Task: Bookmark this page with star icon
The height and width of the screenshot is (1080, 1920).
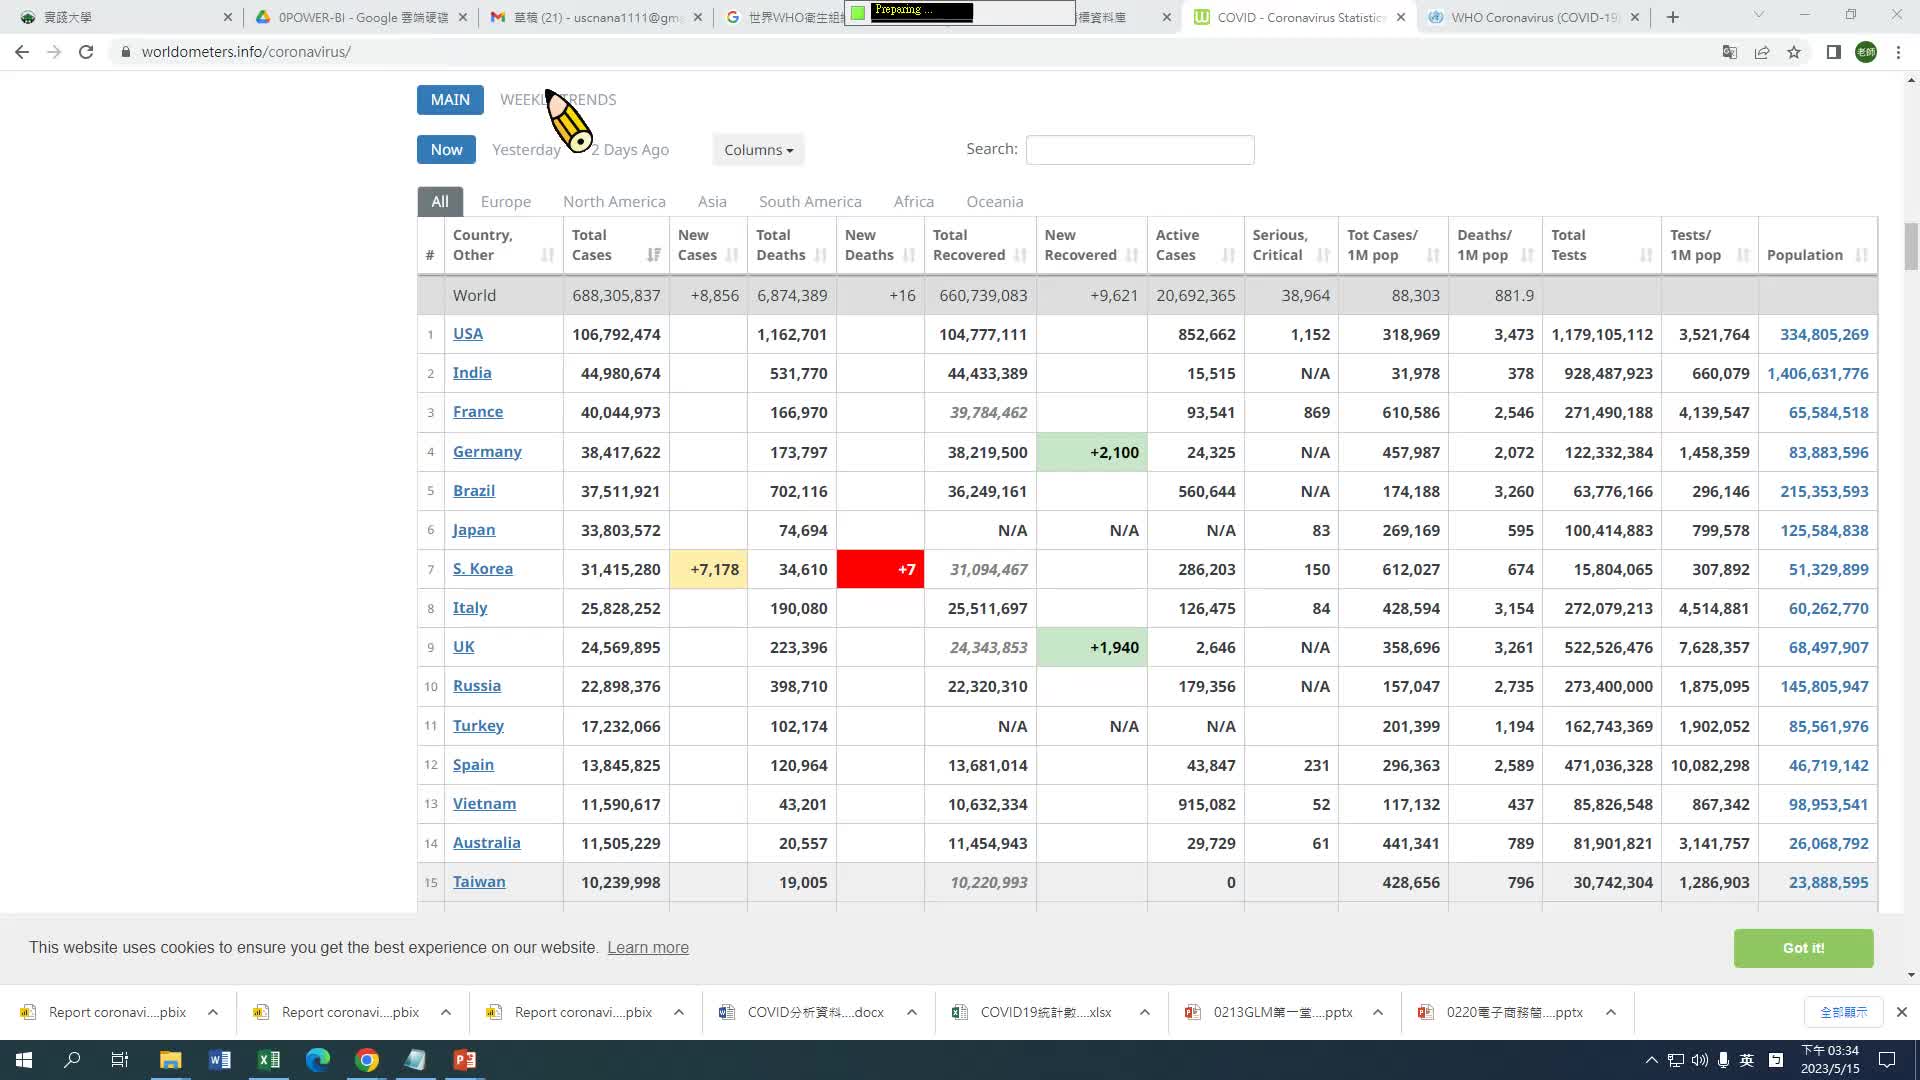Action: click(1794, 52)
